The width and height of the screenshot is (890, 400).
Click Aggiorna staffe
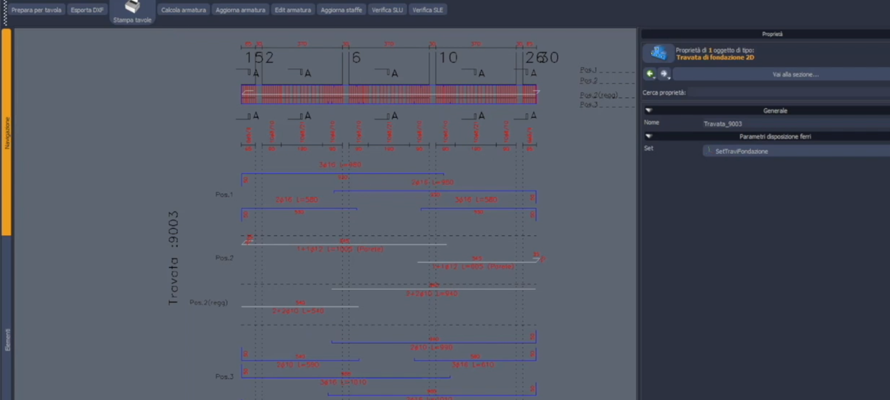(x=341, y=10)
